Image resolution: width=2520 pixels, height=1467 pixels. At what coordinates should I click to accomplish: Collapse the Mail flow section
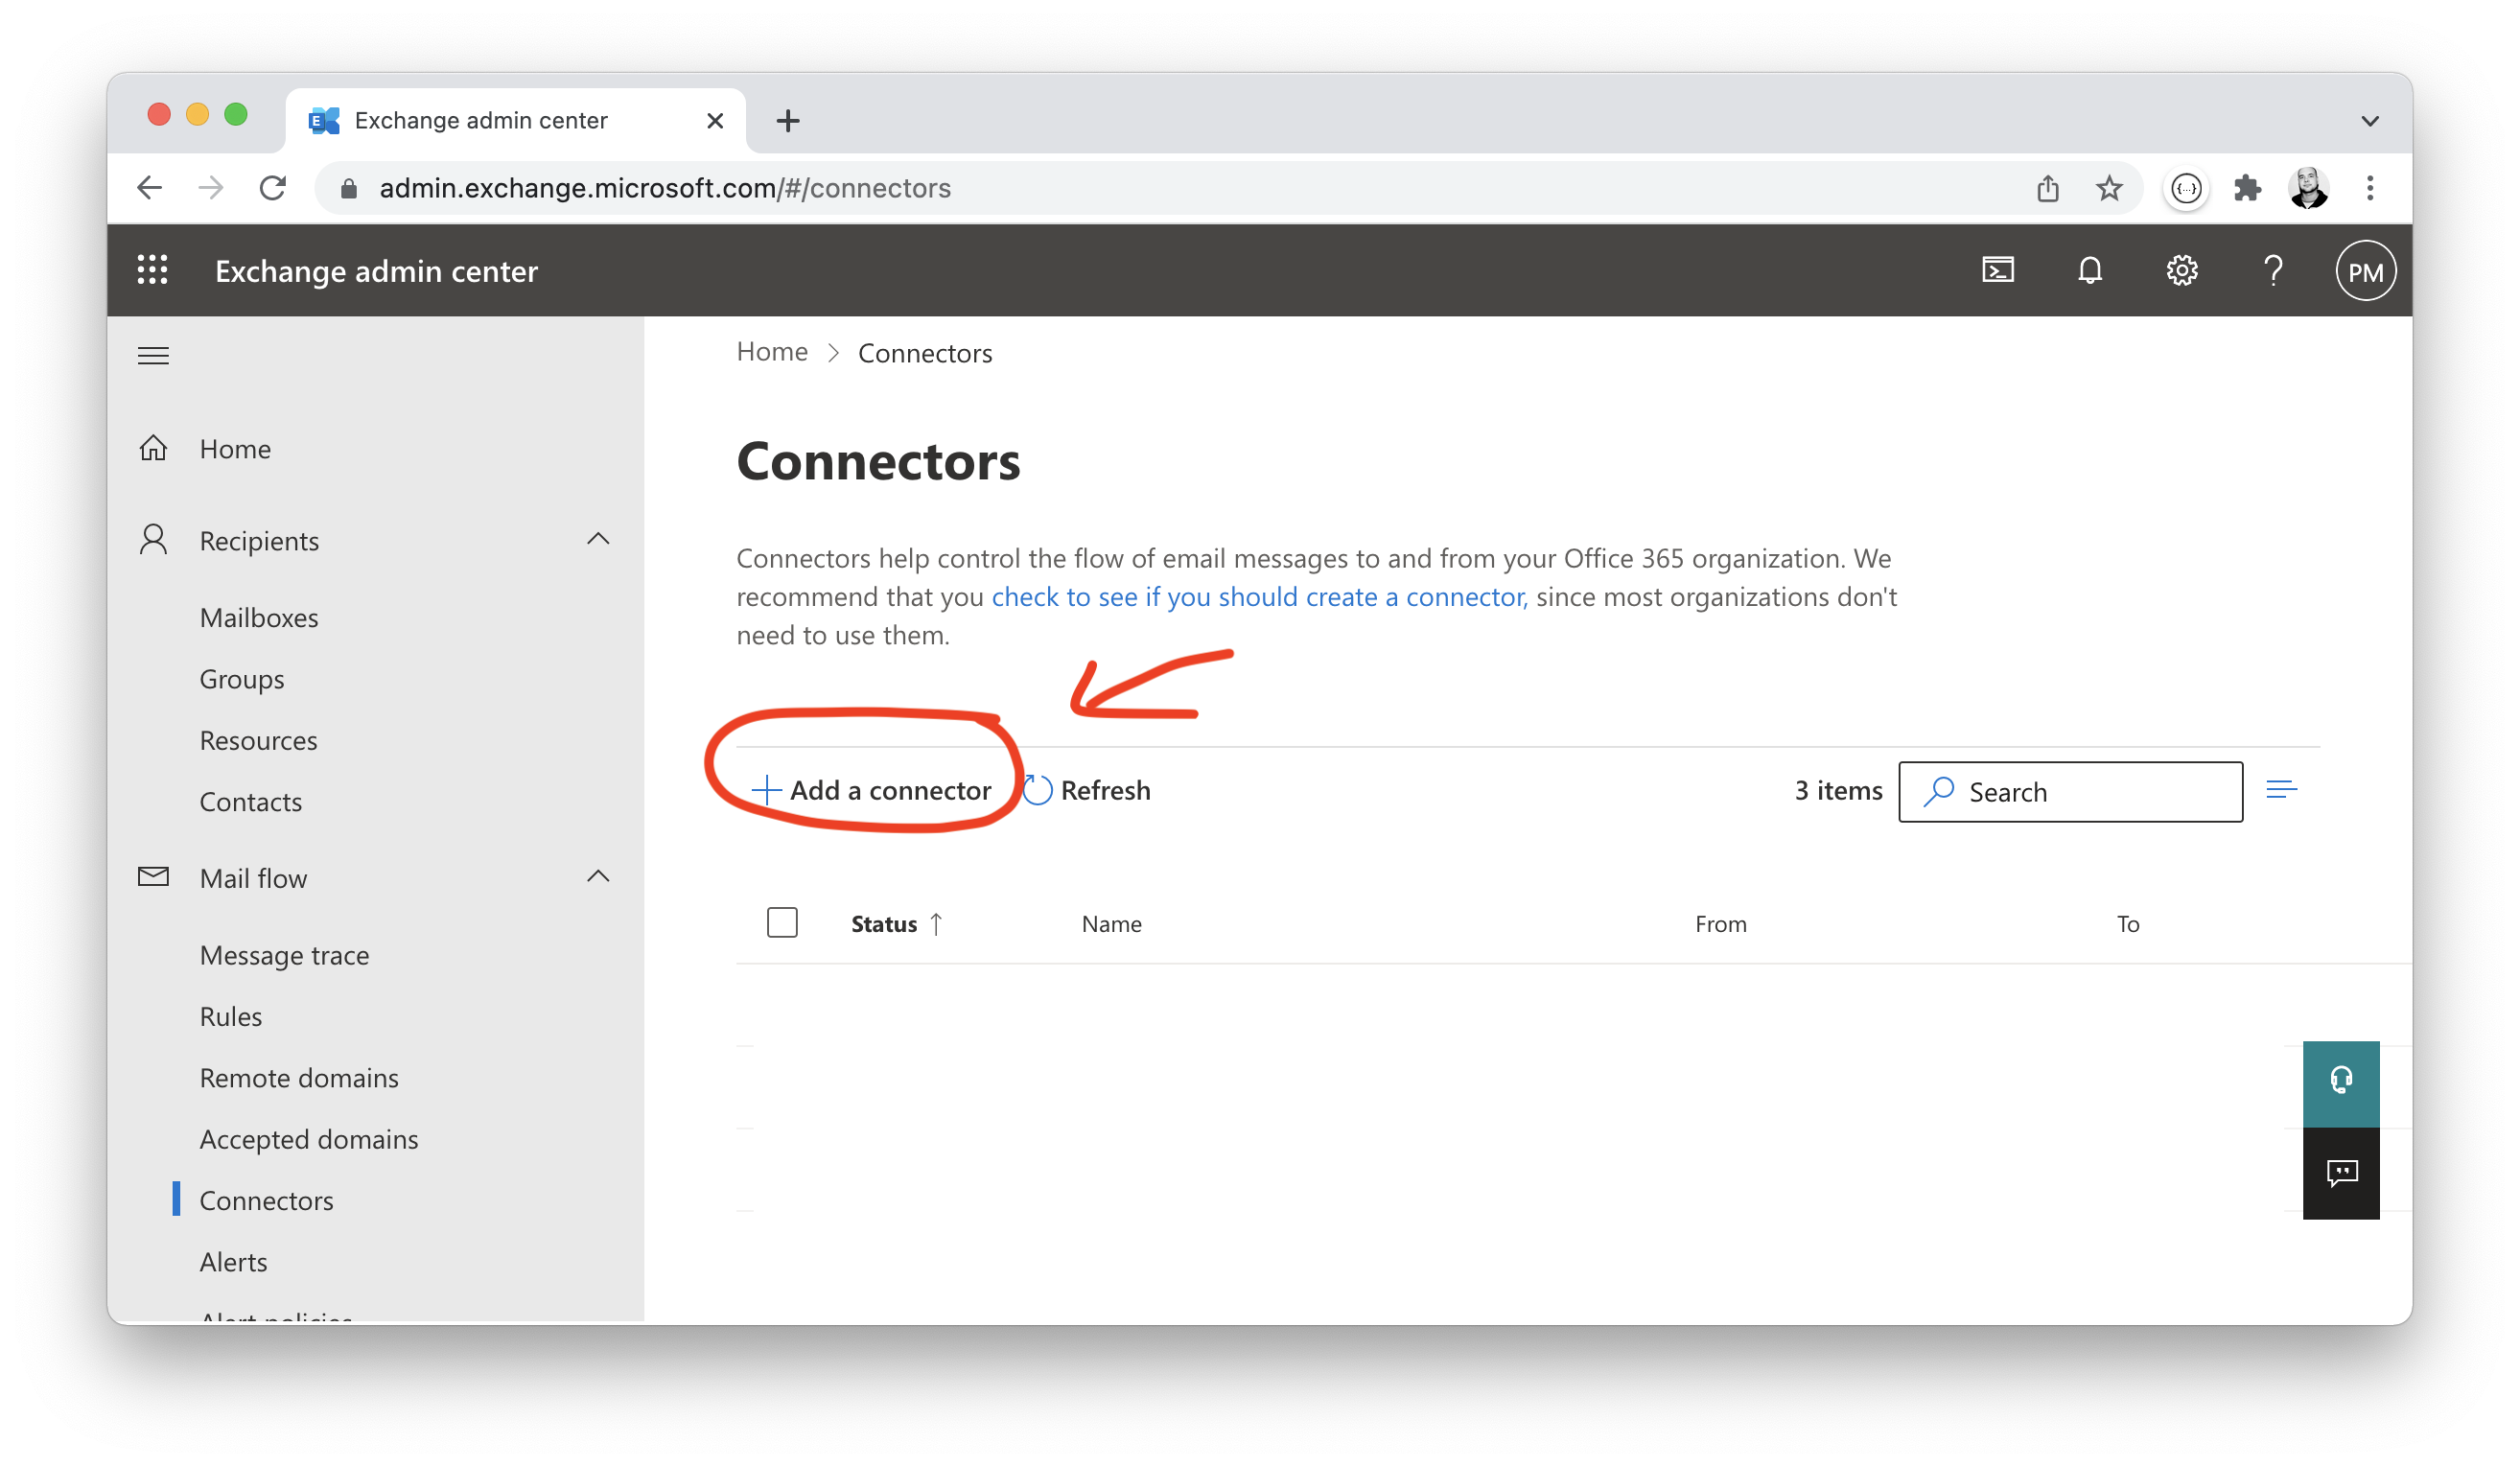pos(598,877)
